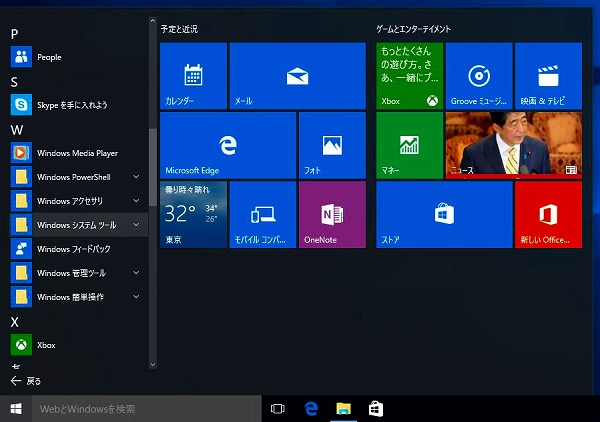Click the Skype icon in the app list

[21, 104]
